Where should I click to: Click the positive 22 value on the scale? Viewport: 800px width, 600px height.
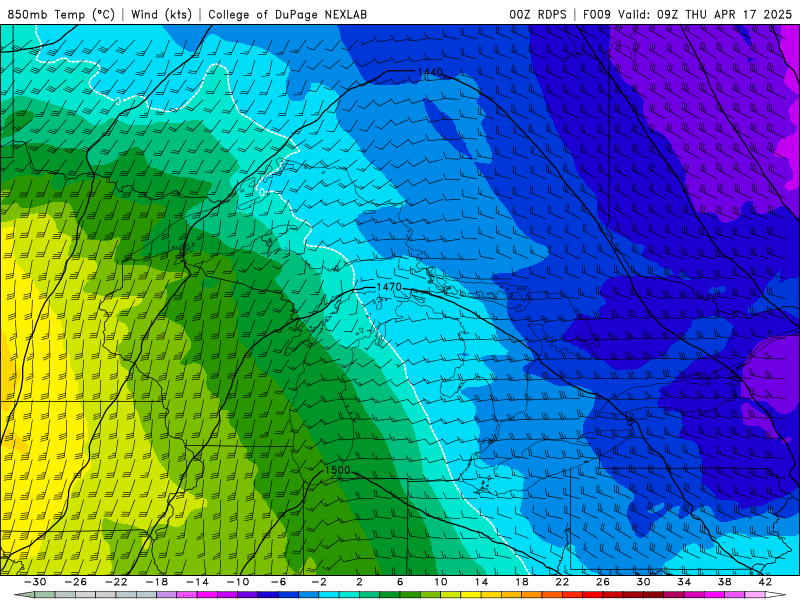562,582
